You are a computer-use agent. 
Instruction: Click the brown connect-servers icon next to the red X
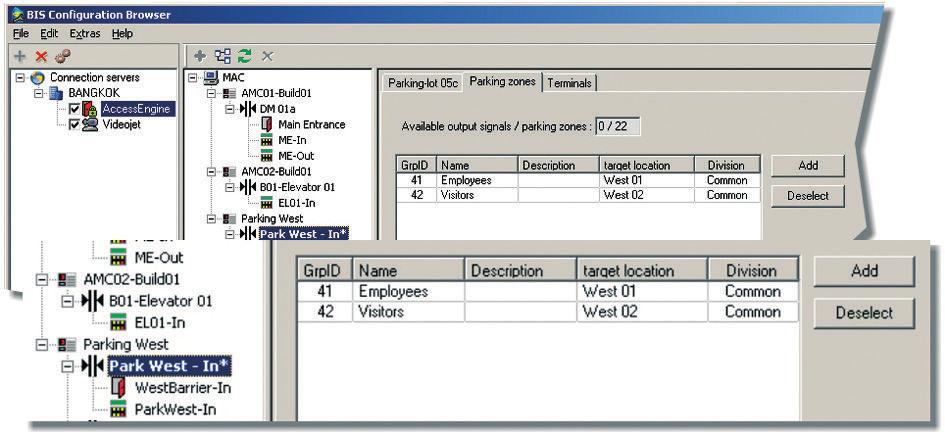point(62,56)
